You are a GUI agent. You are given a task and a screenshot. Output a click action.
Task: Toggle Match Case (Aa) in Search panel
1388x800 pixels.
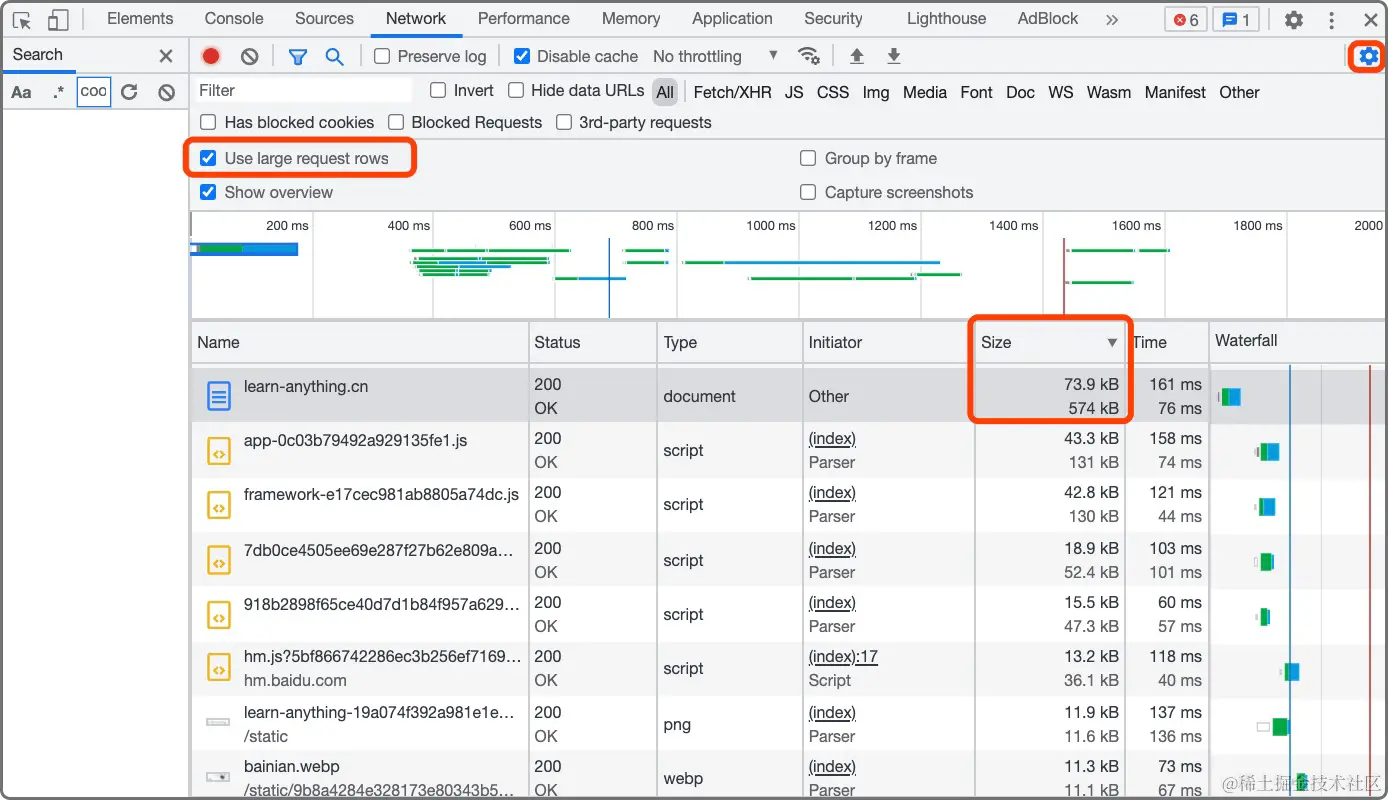pyautogui.click(x=21, y=93)
